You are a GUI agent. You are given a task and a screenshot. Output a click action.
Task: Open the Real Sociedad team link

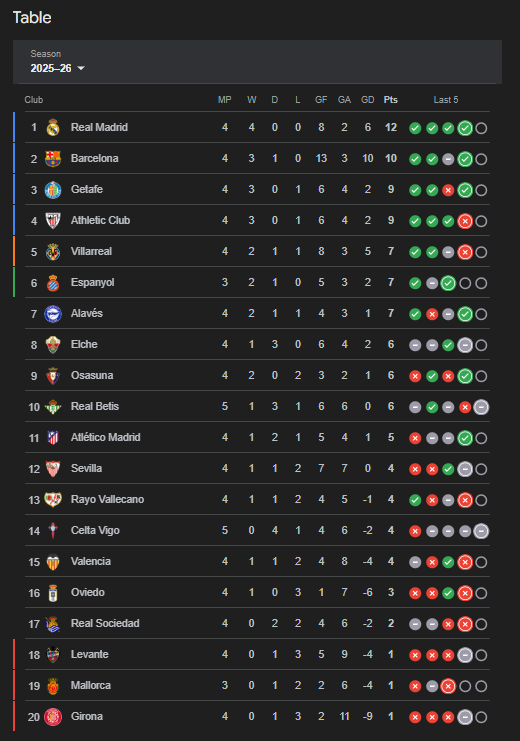tap(105, 624)
